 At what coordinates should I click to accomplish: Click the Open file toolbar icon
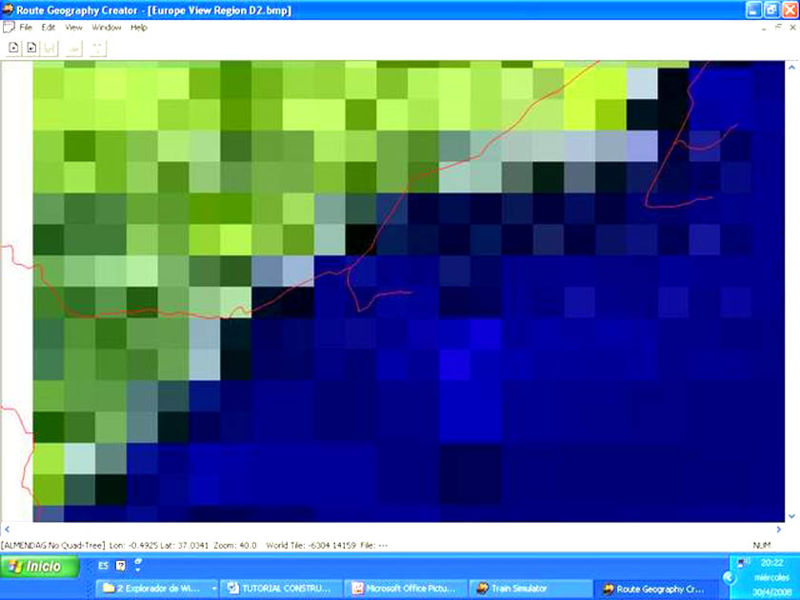tap(31, 46)
